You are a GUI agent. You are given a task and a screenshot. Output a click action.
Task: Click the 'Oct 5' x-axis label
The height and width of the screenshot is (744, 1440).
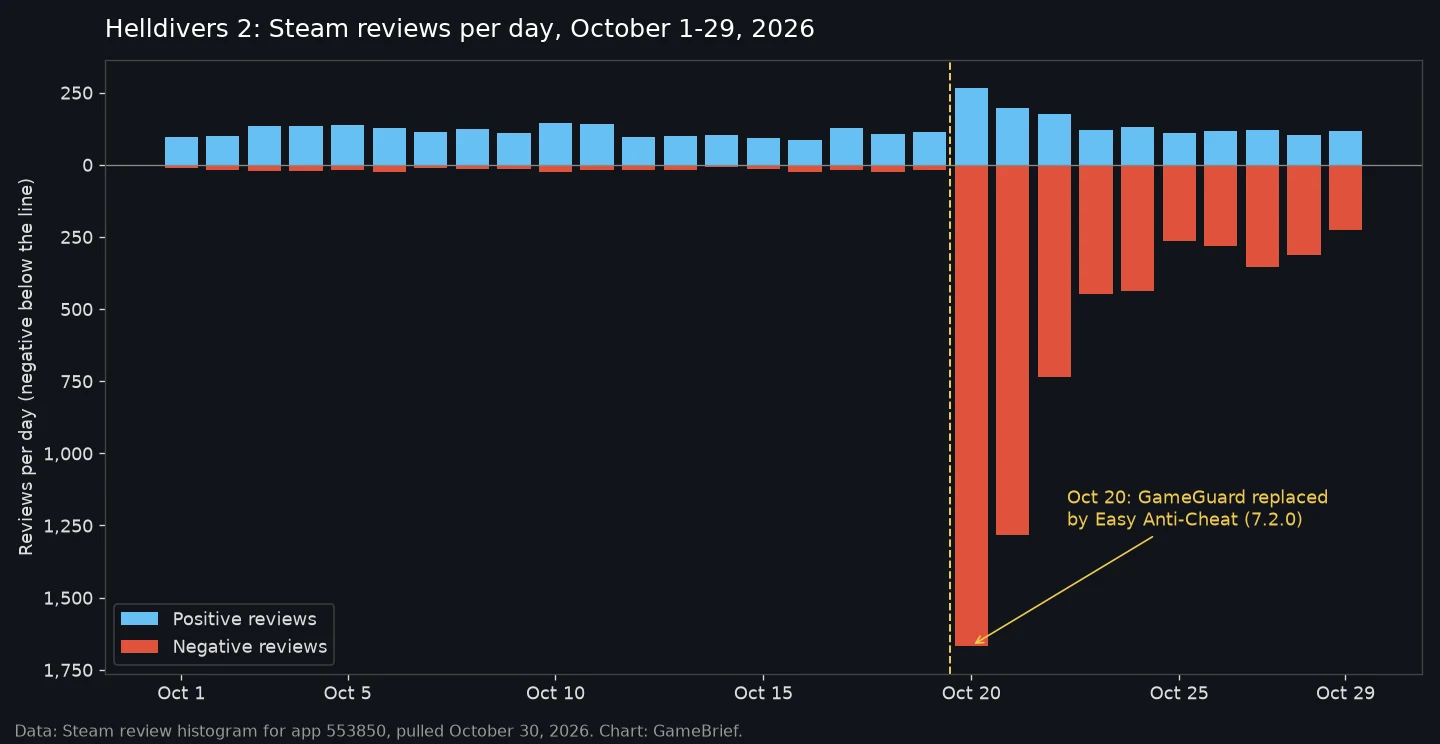[348, 693]
